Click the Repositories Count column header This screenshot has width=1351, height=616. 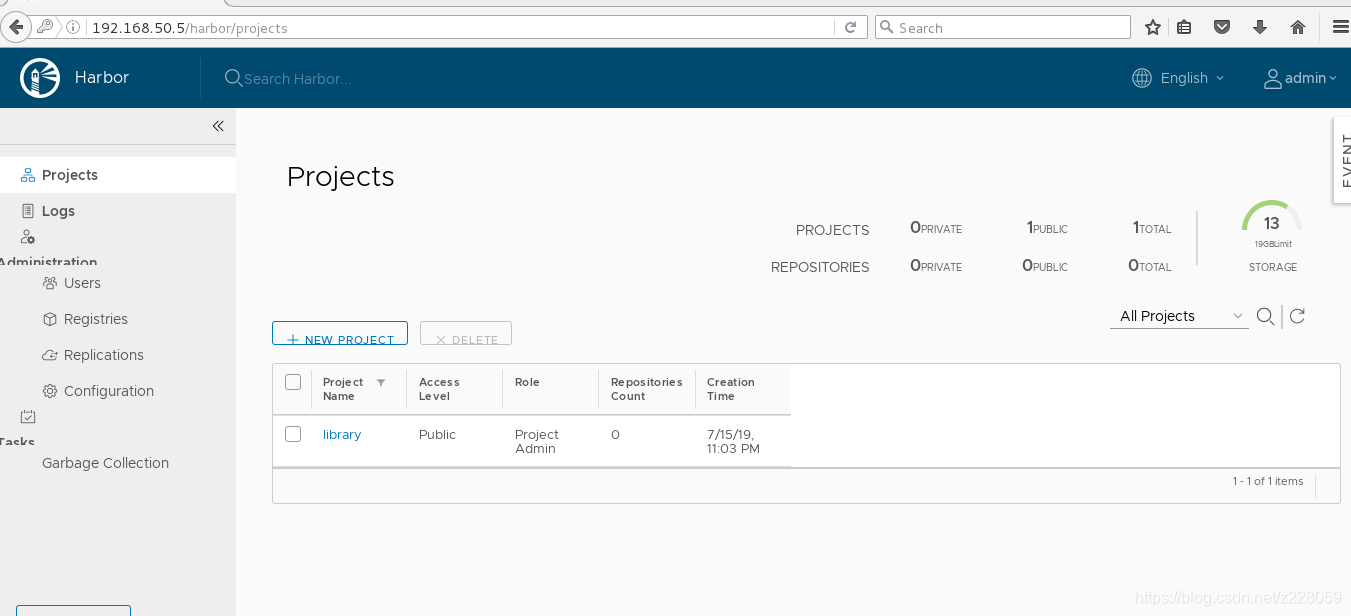point(647,389)
